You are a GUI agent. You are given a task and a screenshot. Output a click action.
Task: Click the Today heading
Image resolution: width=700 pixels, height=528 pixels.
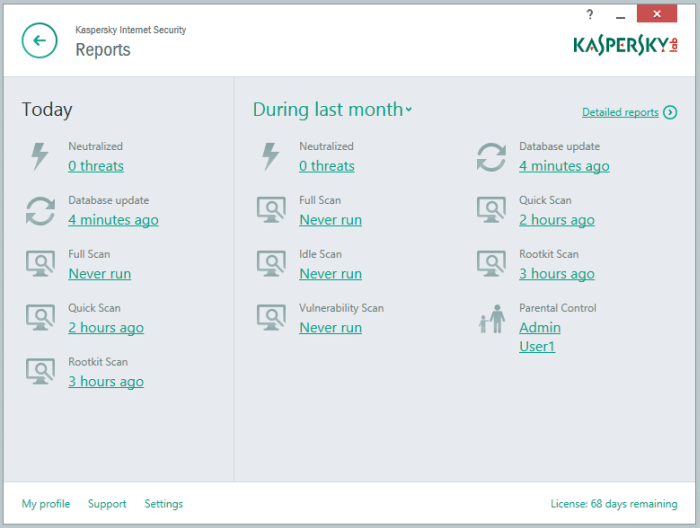coord(47,110)
